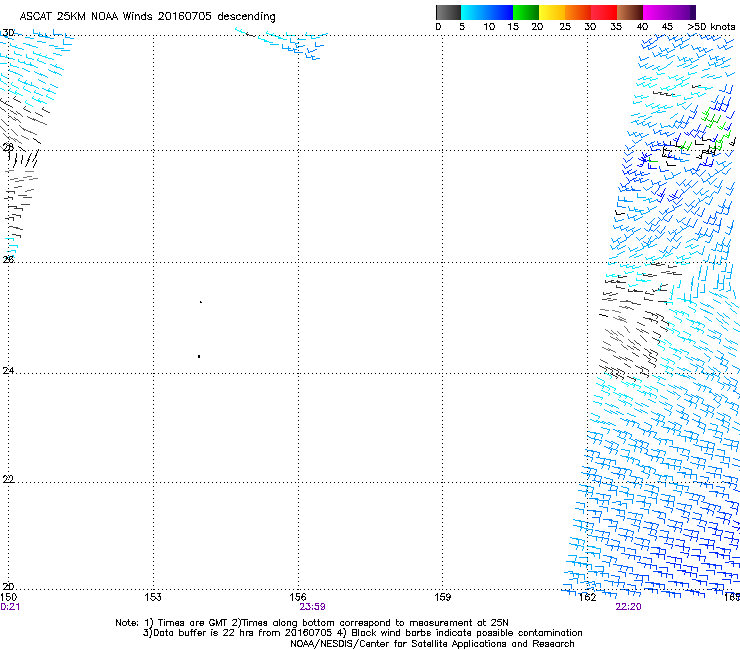Click the "NOAA/NESDIS/Center for Satellite Applications and Research" credit
Image resolution: width=740 pixels, height=650 pixels.
pyautogui.click(x=432, y=644)
